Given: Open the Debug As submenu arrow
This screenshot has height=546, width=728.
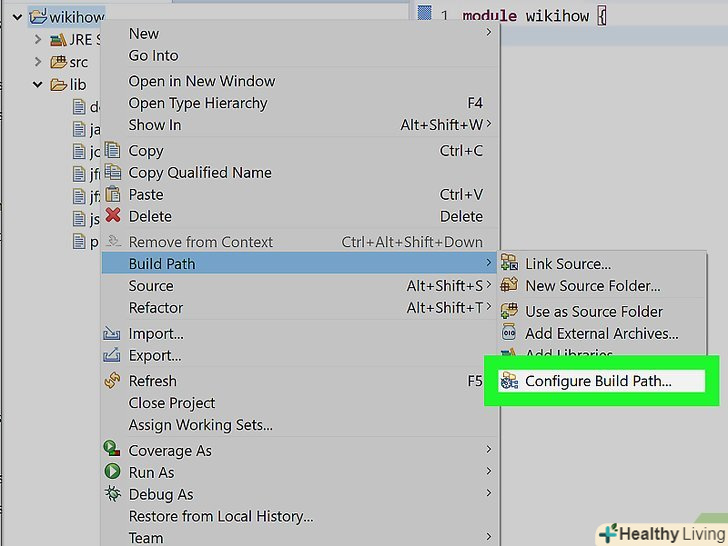Looking at the screenshot, I should (x=488, y=493).
